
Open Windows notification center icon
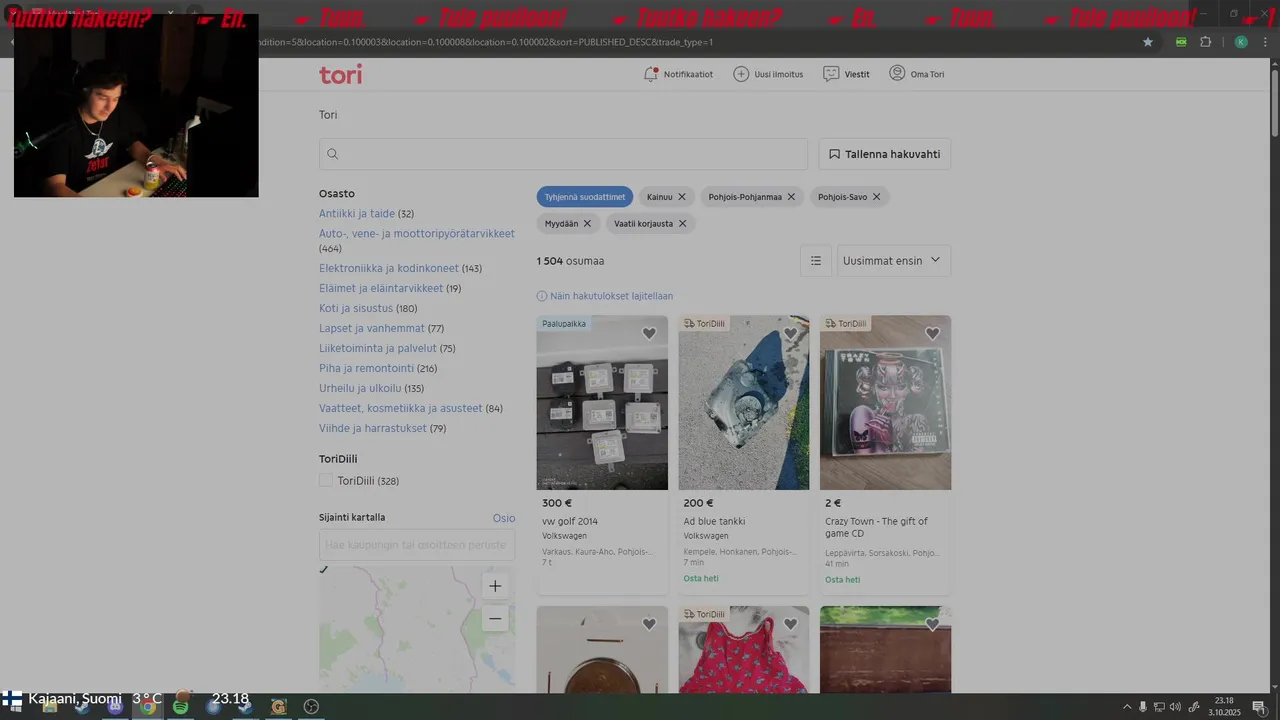(1259, 707)
